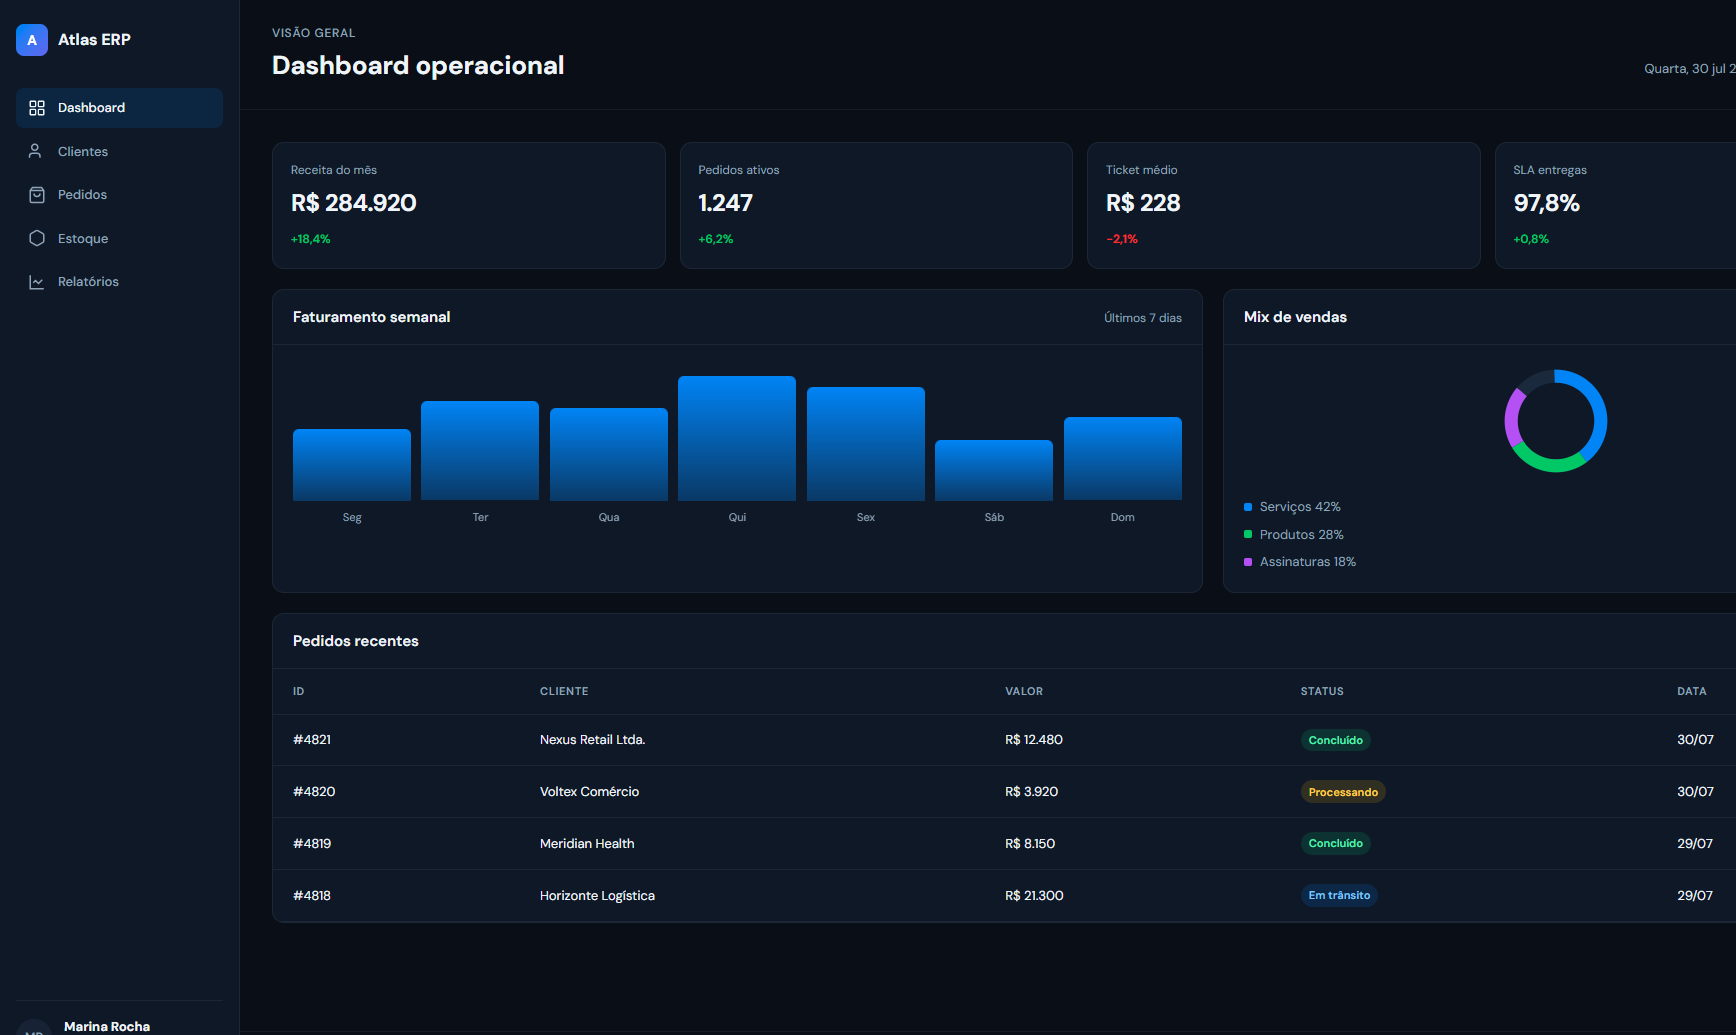Click the blue Serviços legend swatch

pyautogui.click(x=1248, y=507)
